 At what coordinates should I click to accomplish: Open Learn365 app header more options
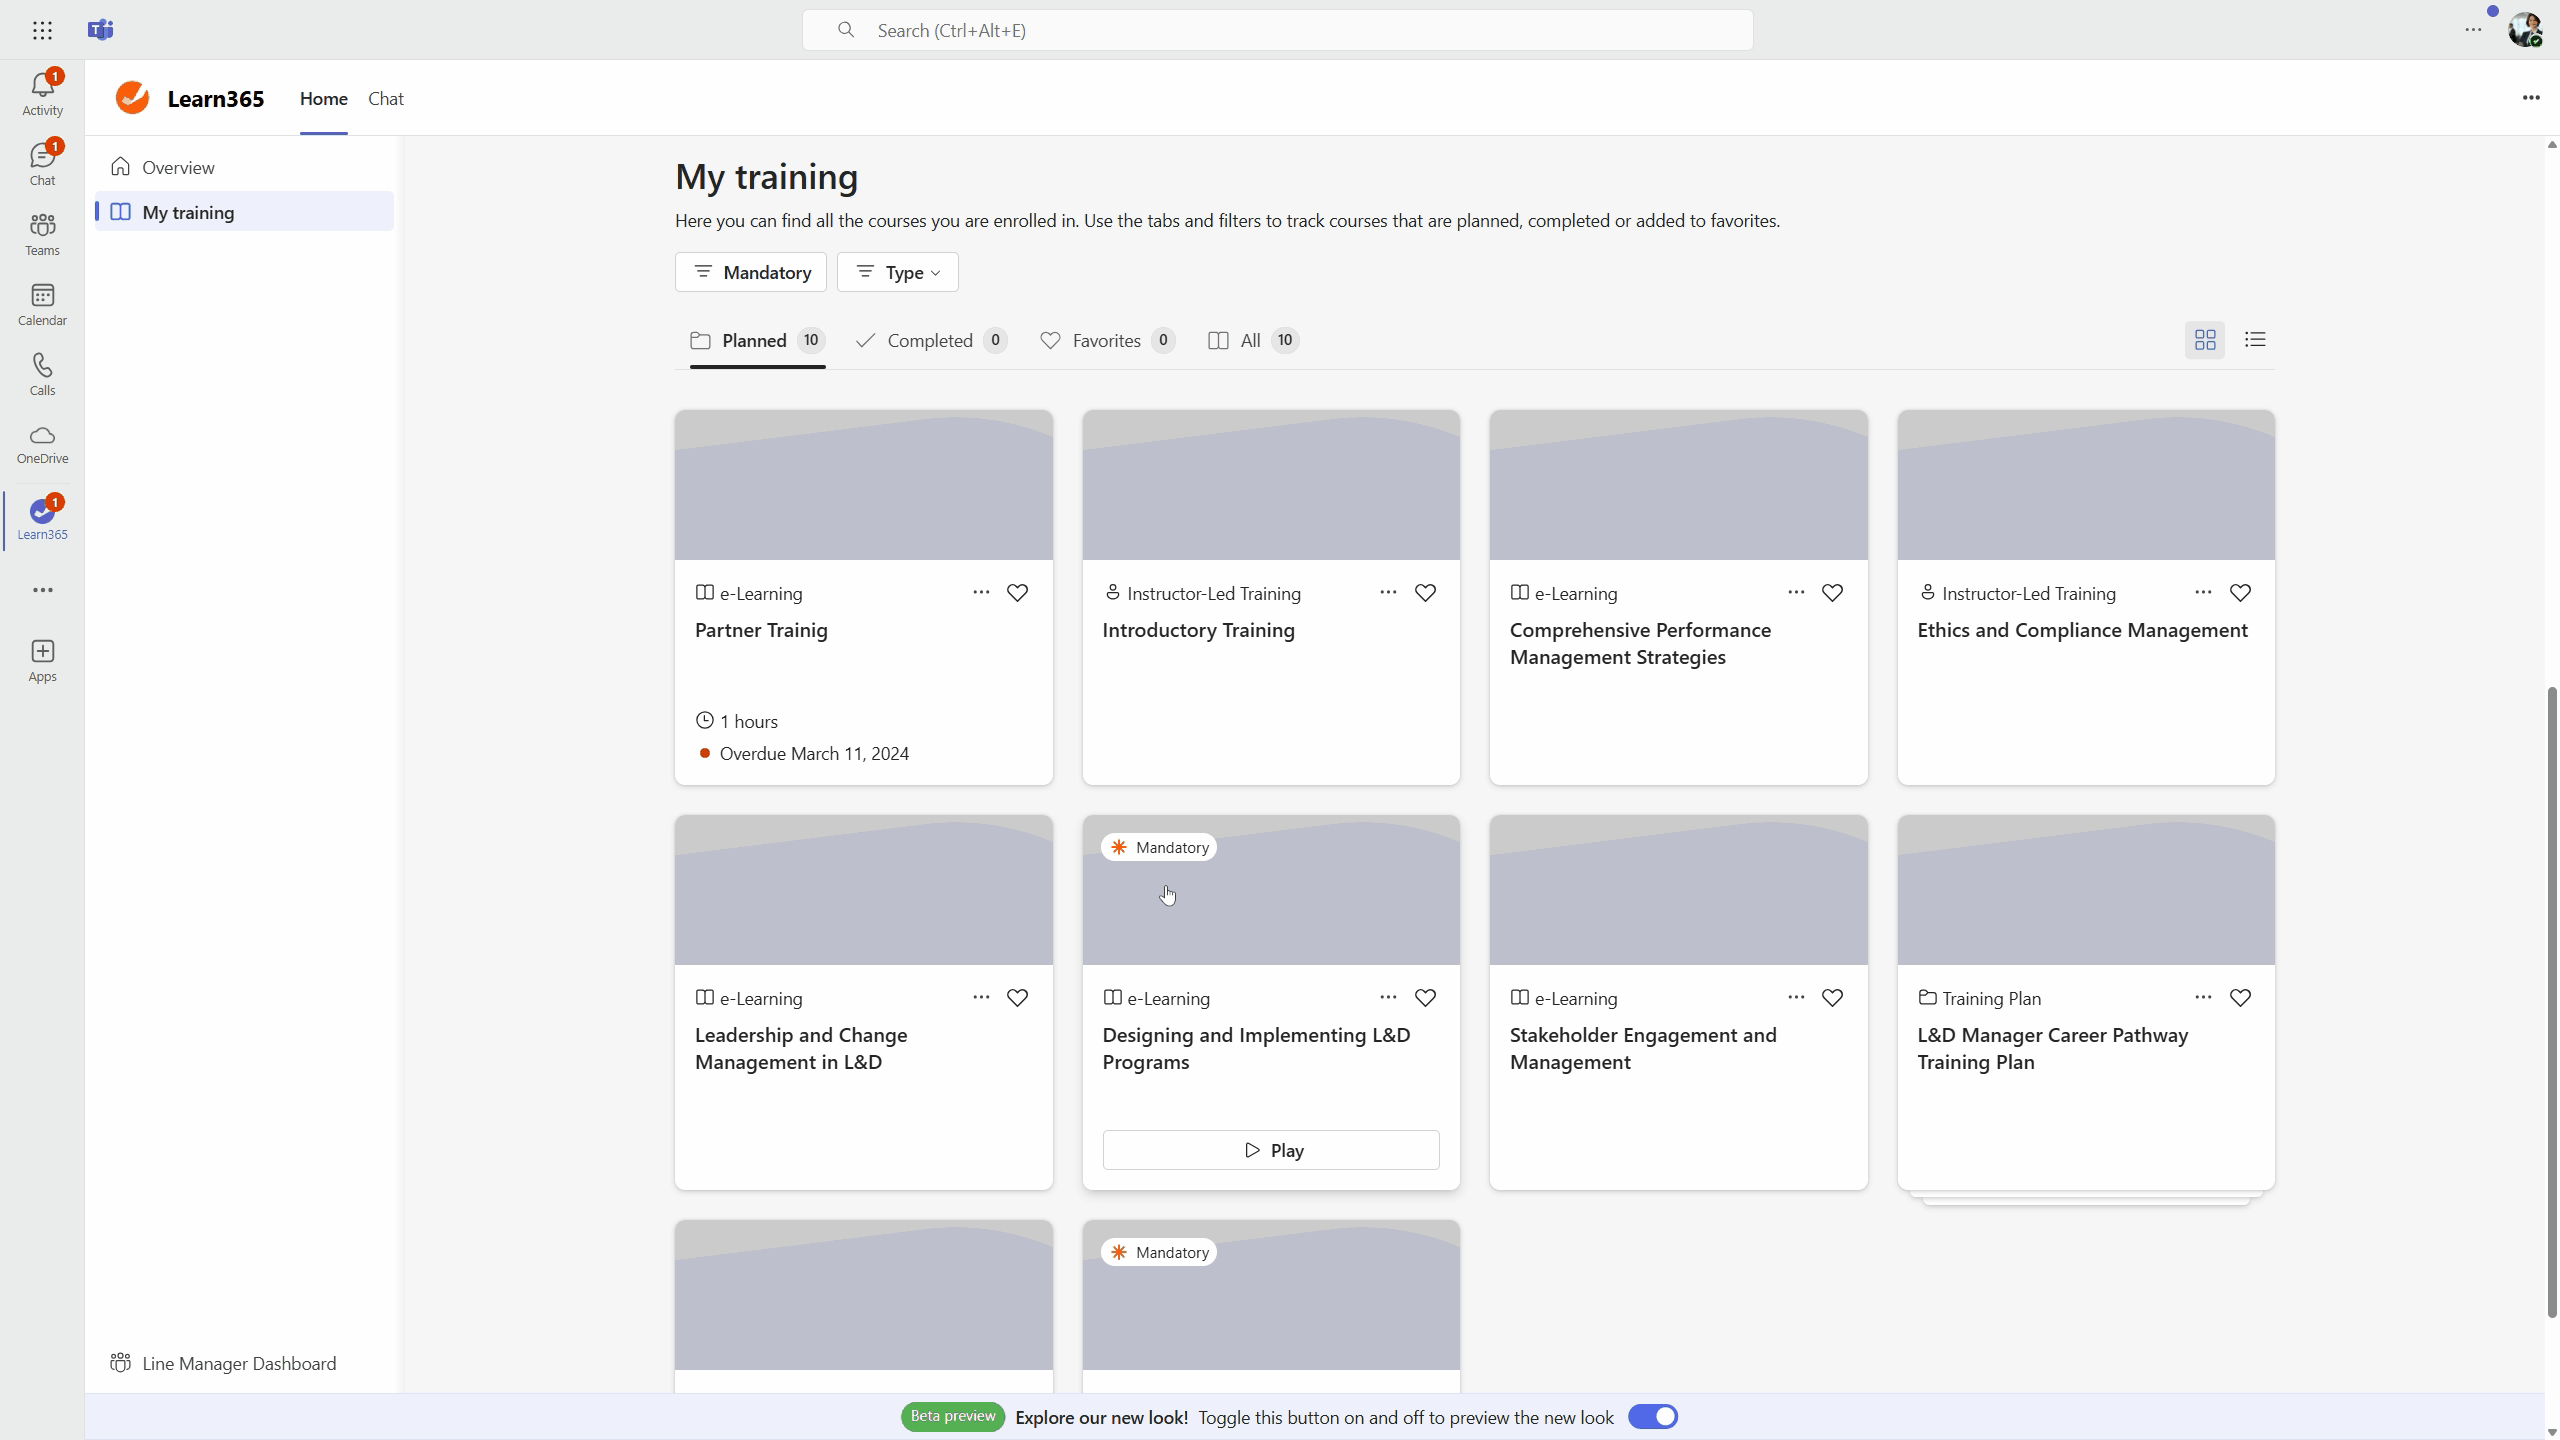2531,98
